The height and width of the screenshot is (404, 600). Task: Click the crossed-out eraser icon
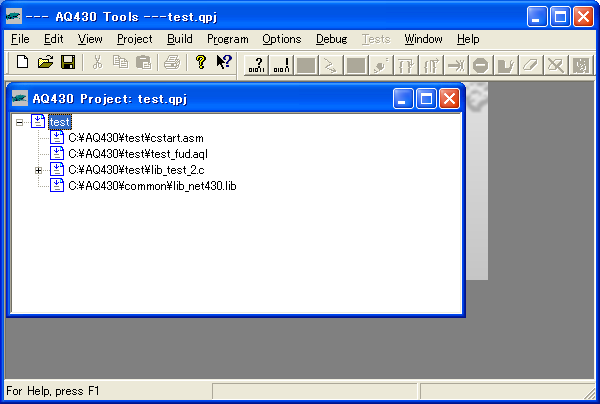click(556, 65)
